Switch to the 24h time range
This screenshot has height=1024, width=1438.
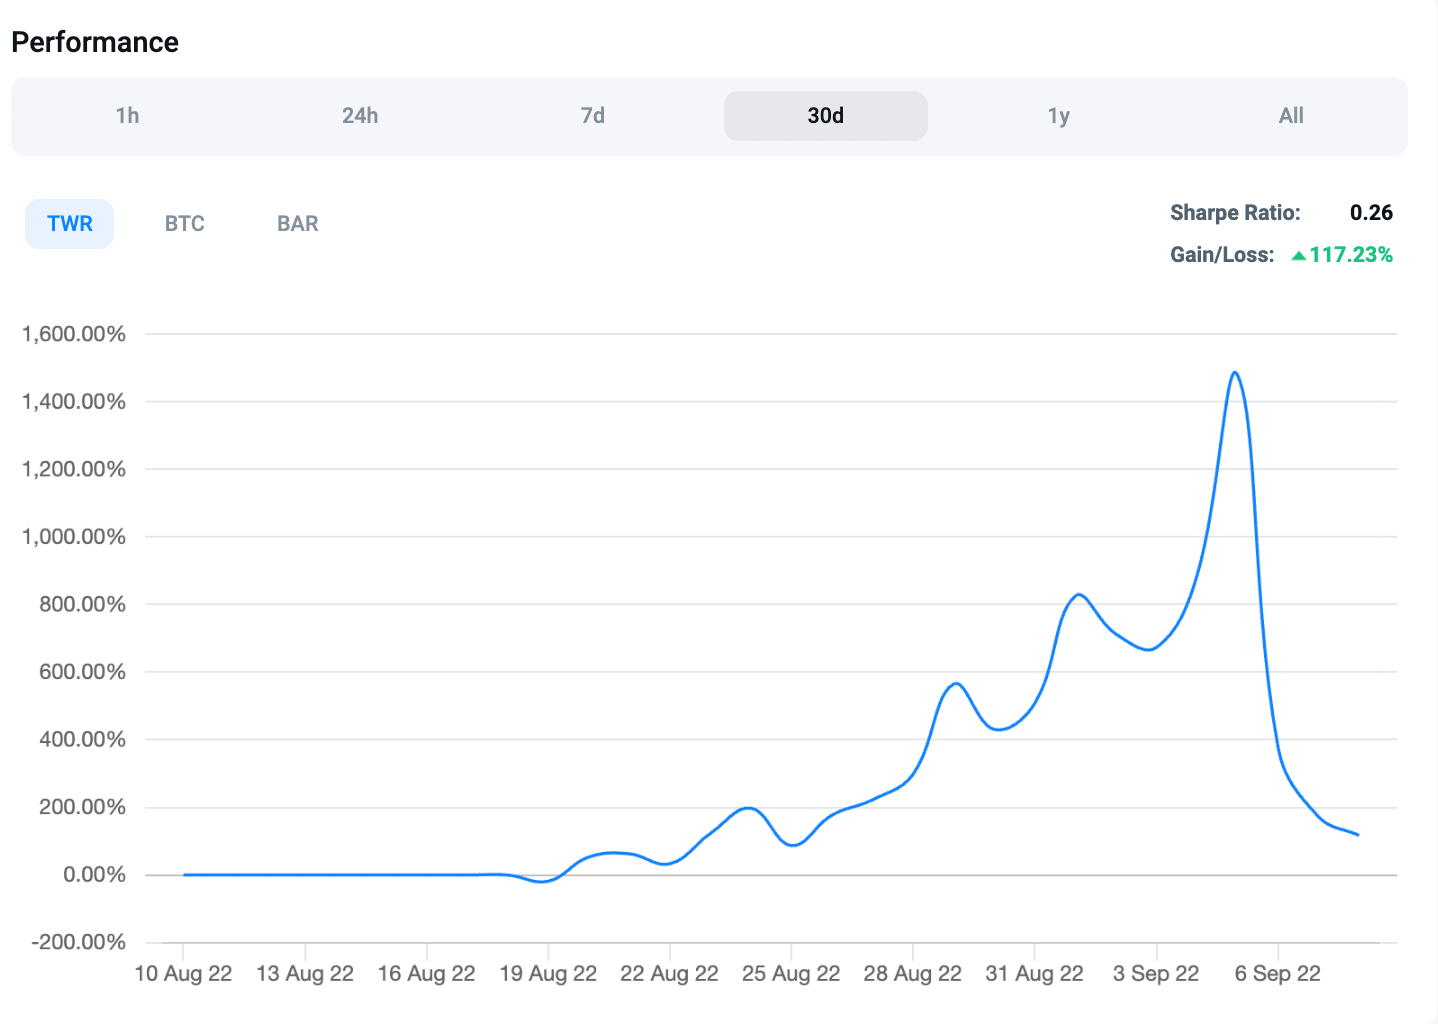pyautogui.click(x=360, y=116)
